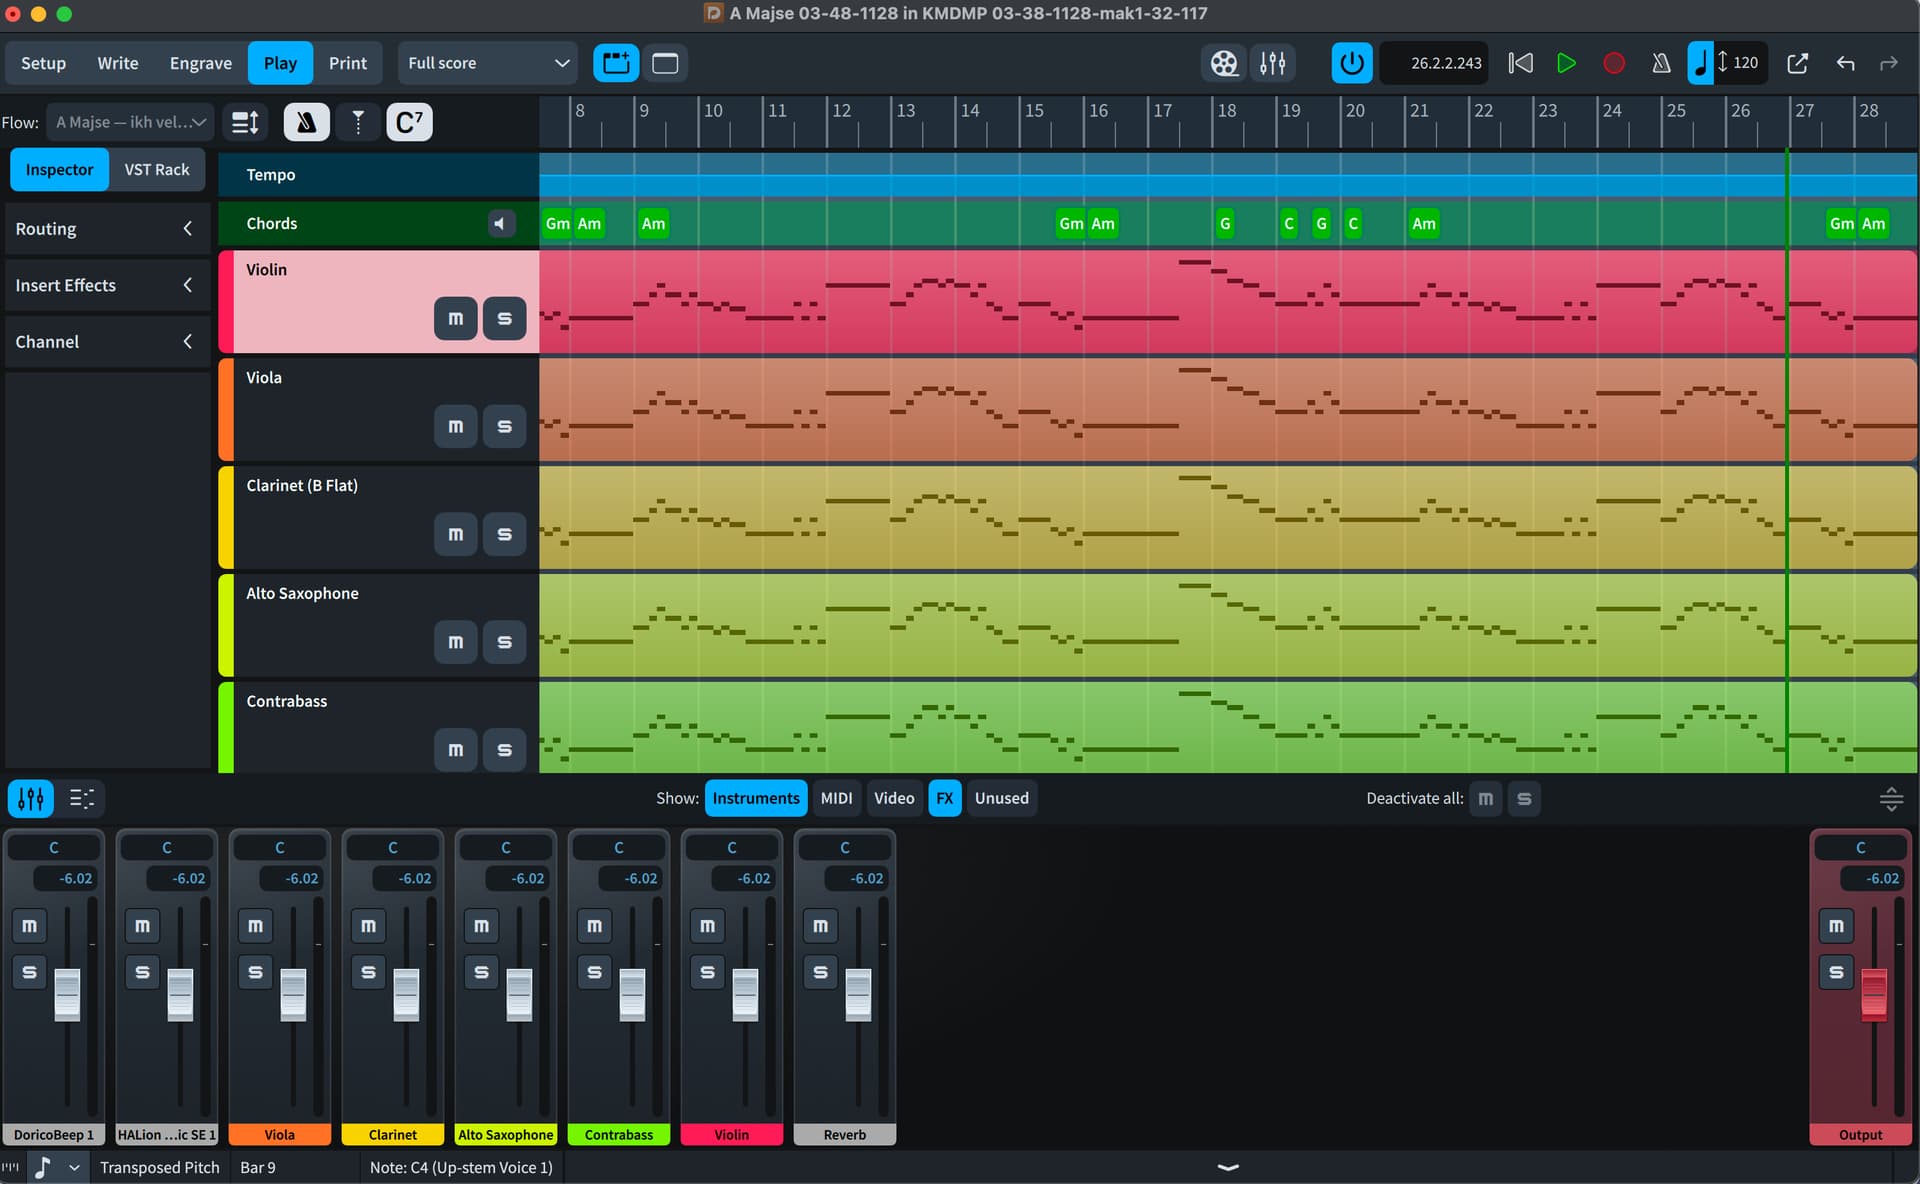The width and height of the screenshot is (1920, 1184).
Task: Switch to Engrave mode
Action: pos(200,63)
